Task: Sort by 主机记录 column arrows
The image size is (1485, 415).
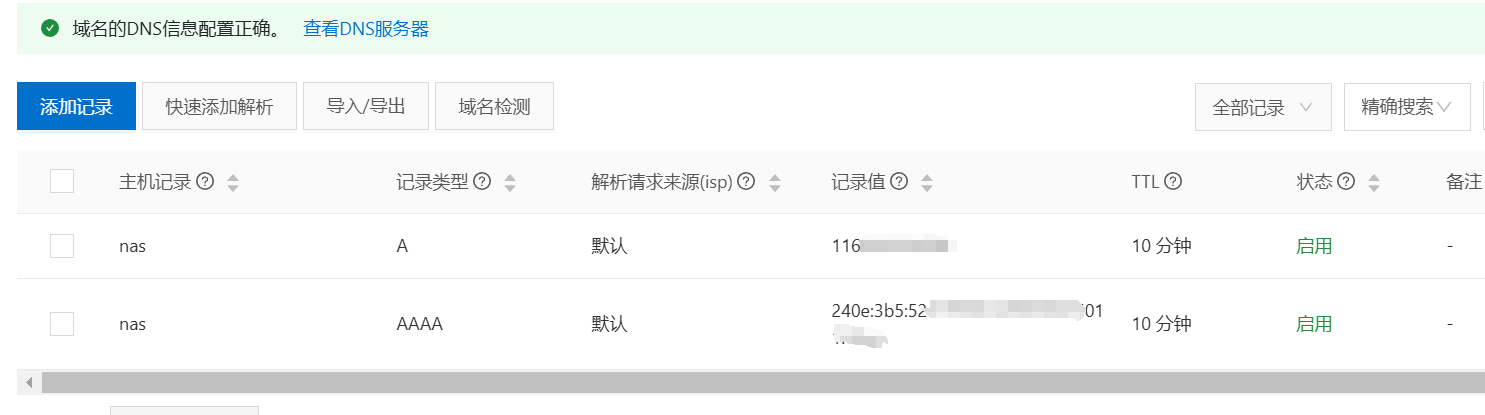Action: [x=233, y=183]
